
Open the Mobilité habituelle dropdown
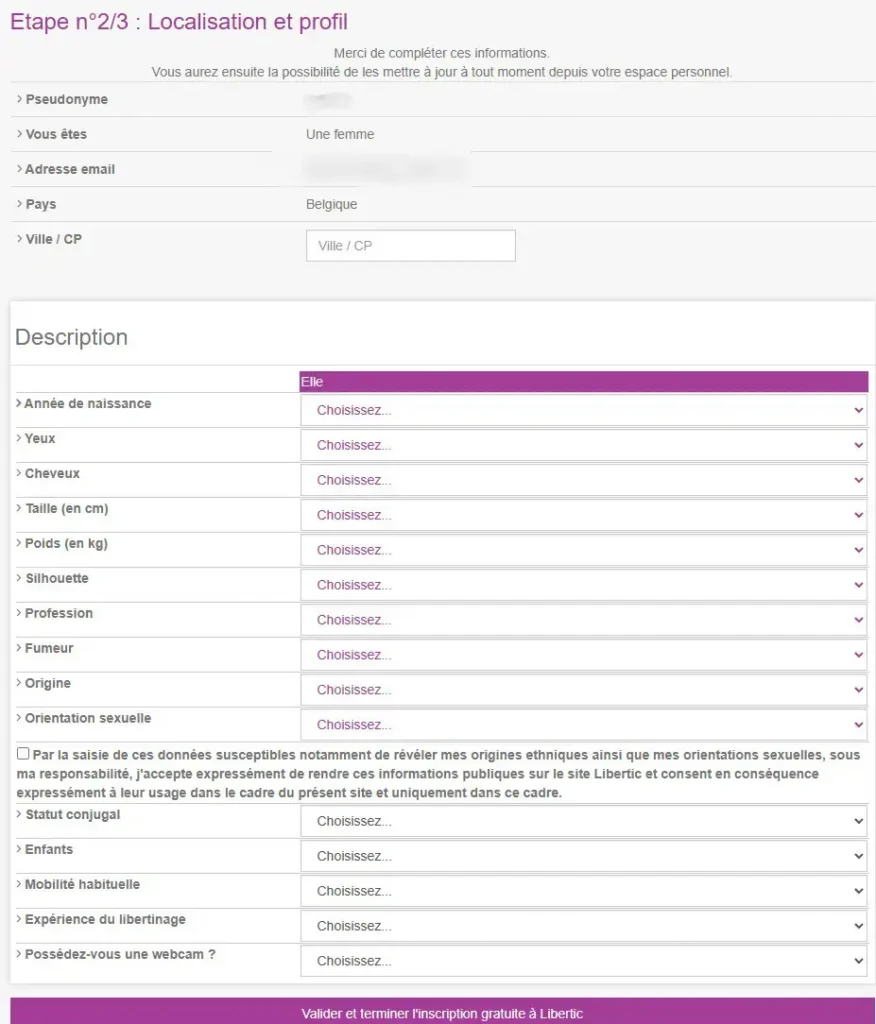click(583, 891)
